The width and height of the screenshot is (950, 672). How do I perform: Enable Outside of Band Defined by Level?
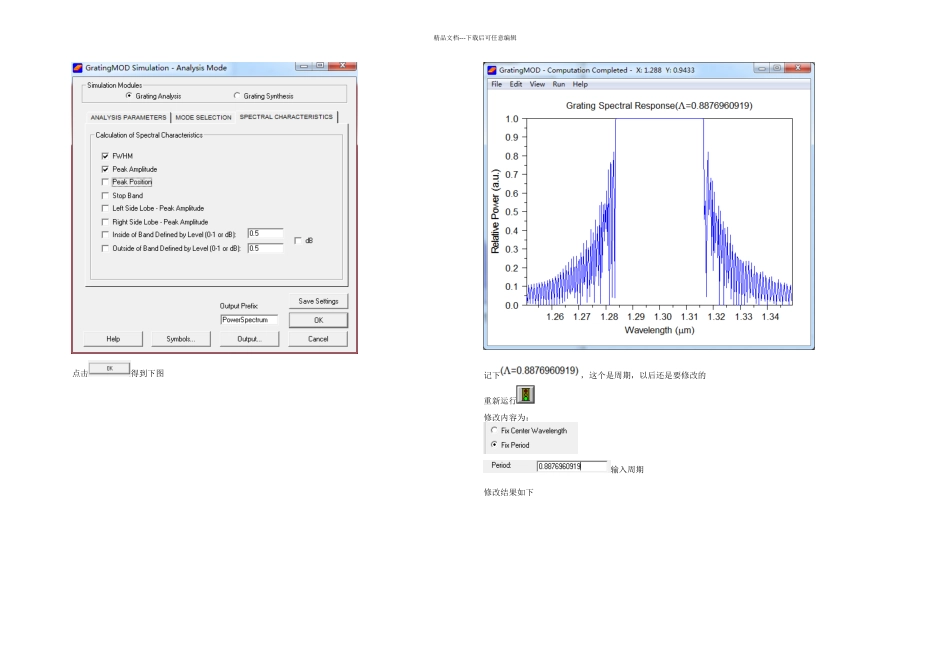[105, 248]
